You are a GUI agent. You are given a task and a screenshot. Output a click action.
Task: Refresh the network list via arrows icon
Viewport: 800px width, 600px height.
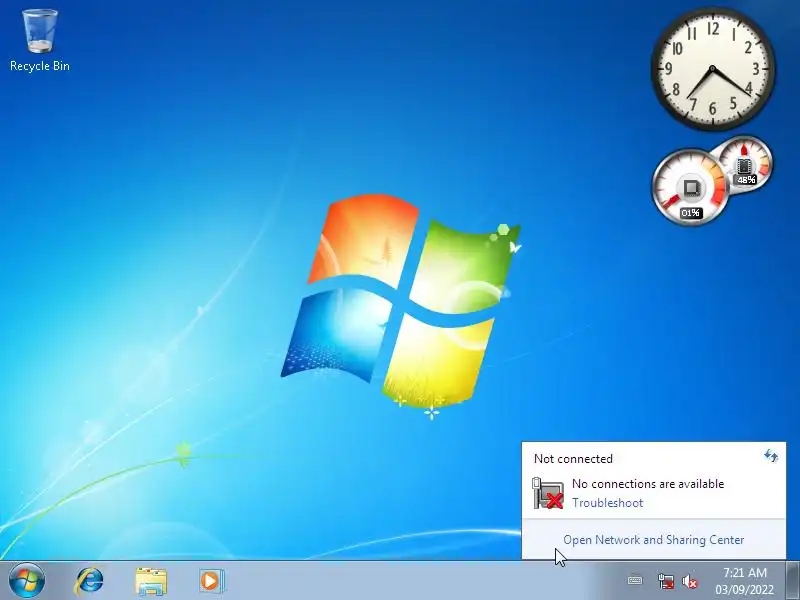[770, 456]
